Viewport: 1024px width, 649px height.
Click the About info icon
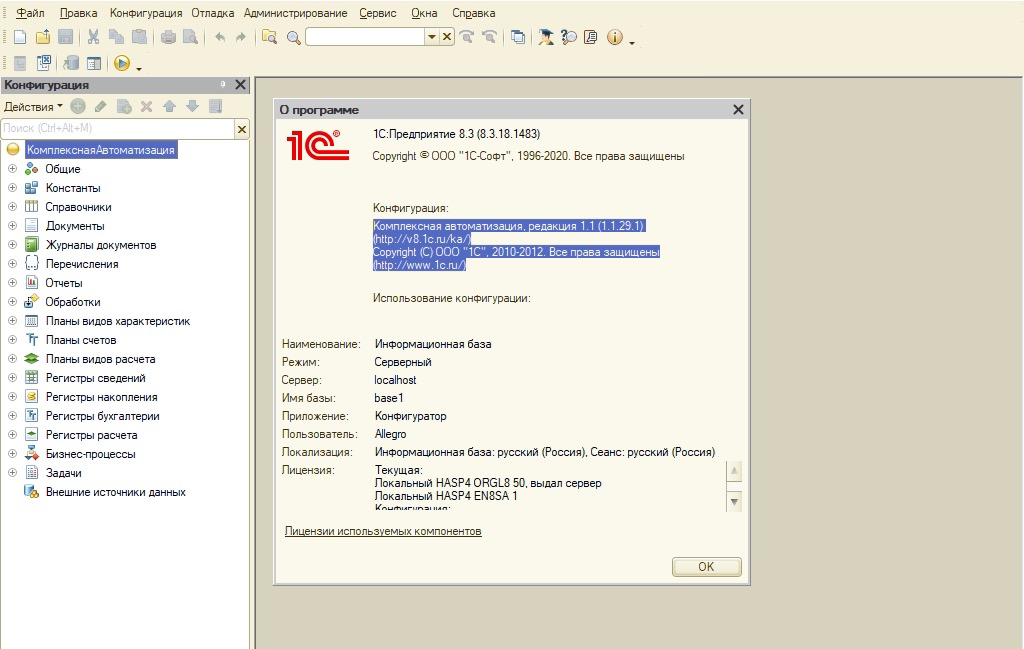(x=615, y=37)
